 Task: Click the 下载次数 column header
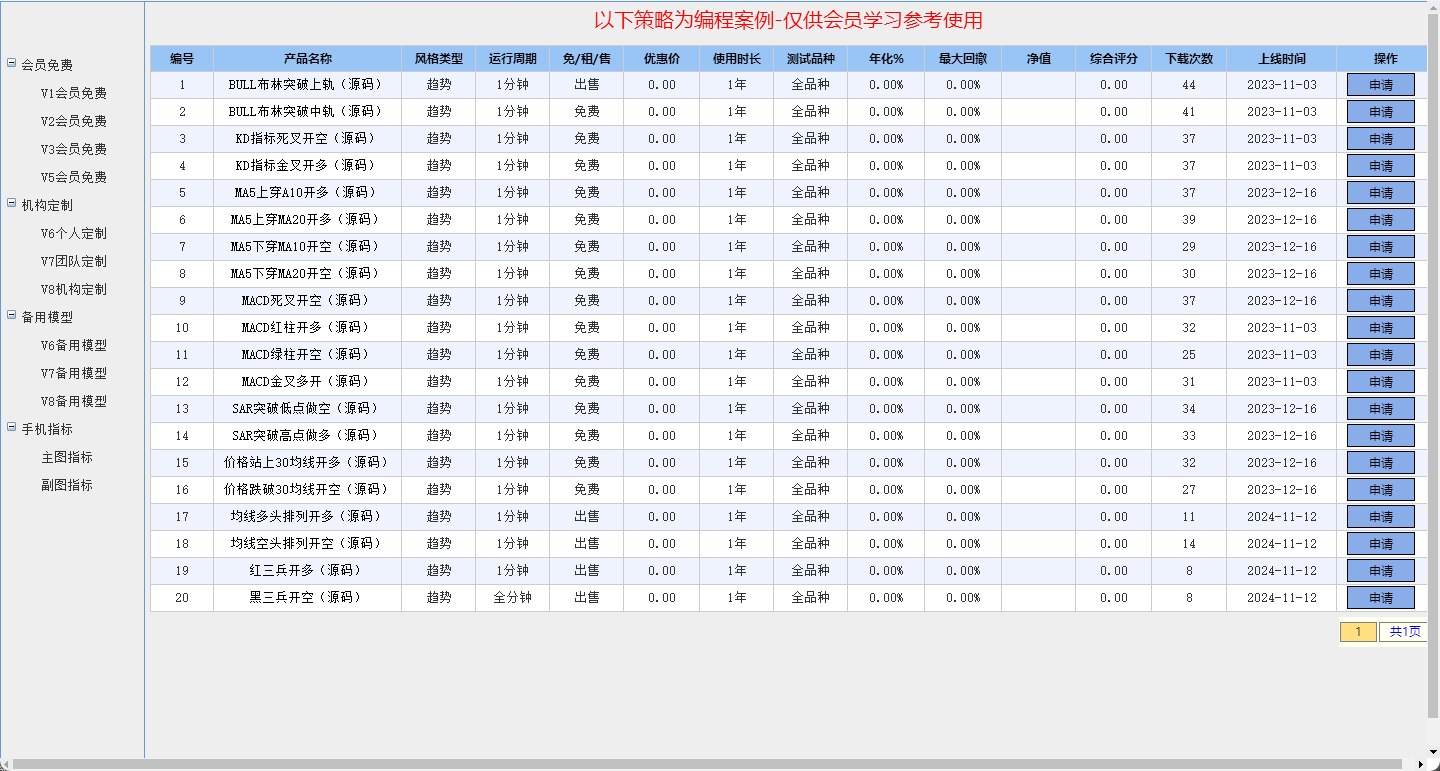(x=1188, y=59)
